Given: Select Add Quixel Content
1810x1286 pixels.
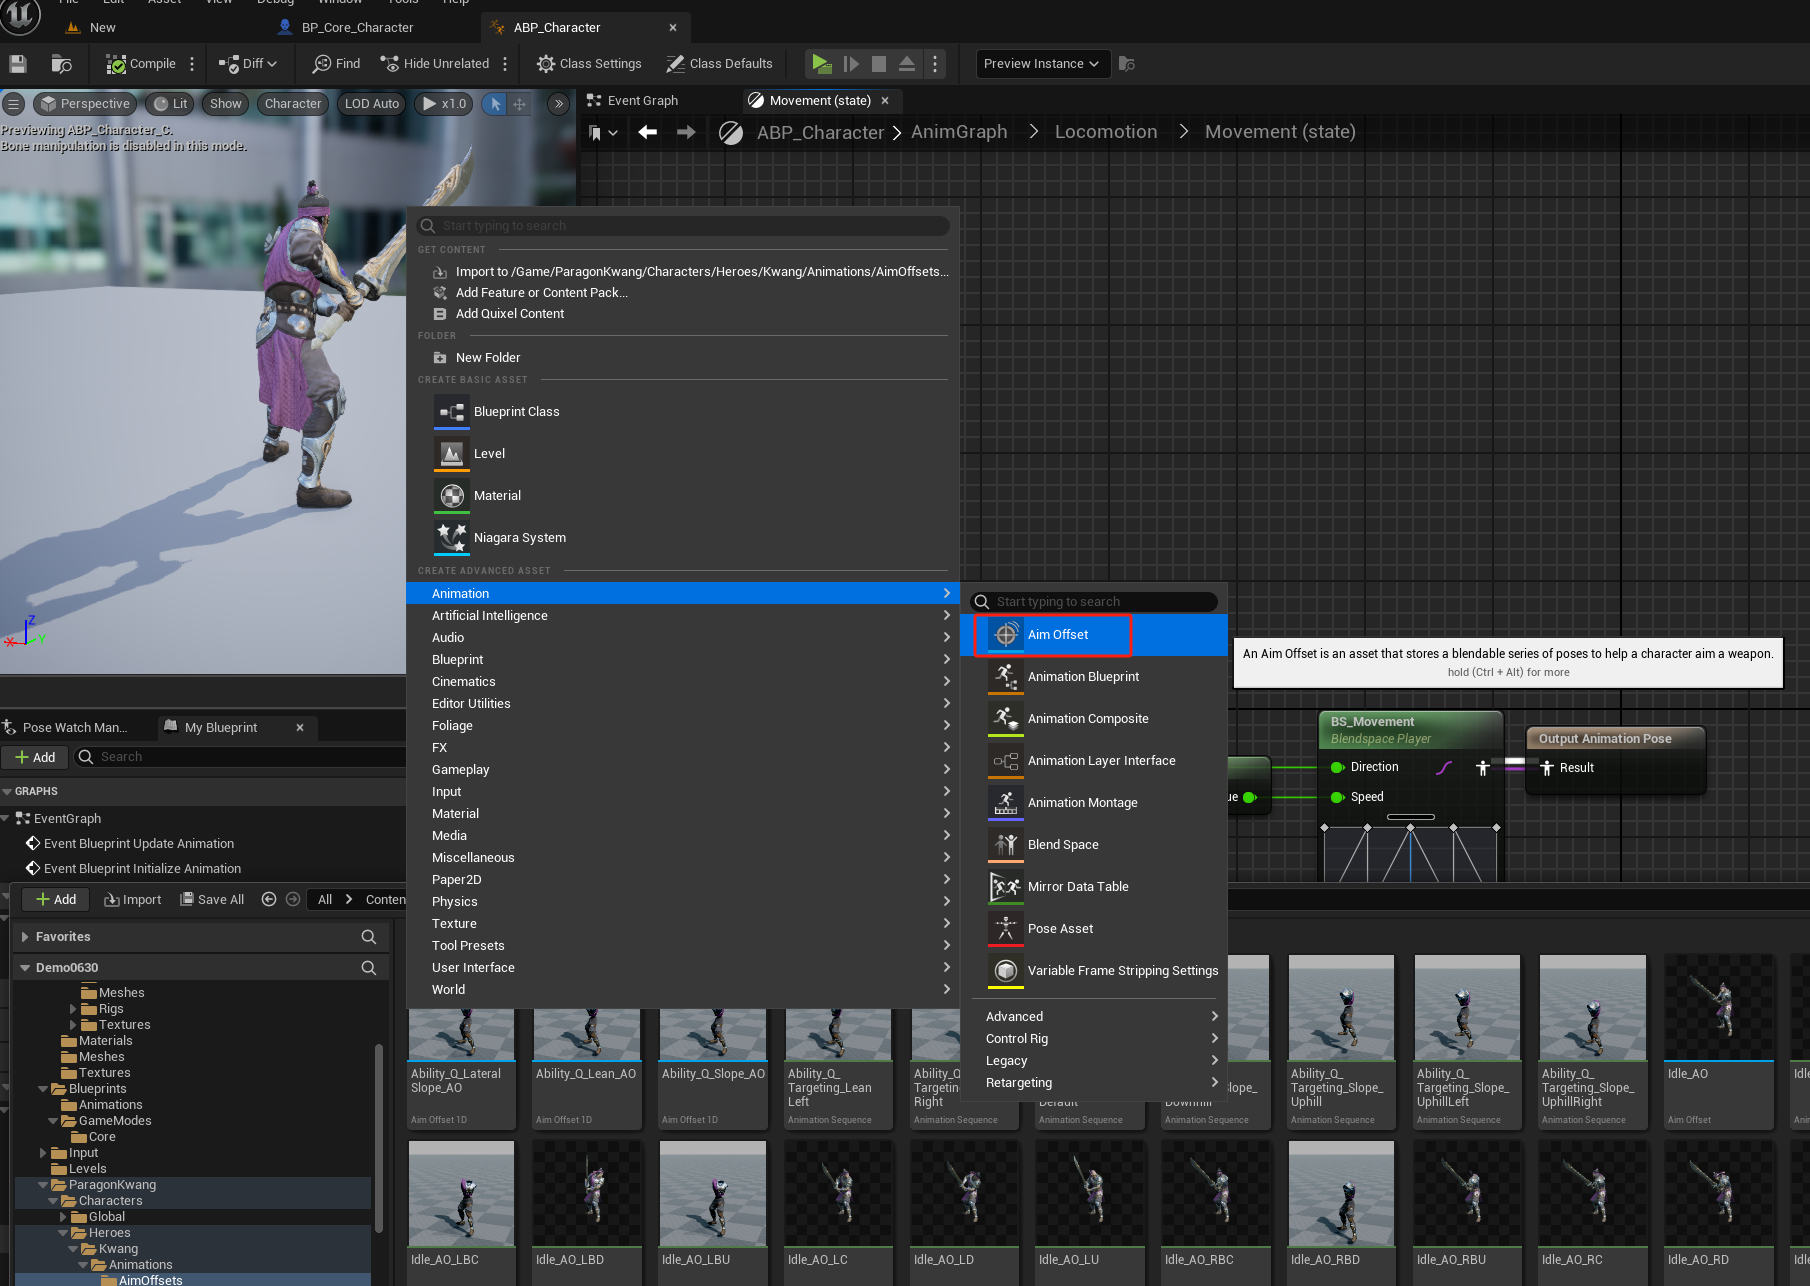Looking at the screenshot, I should (509, 314).
